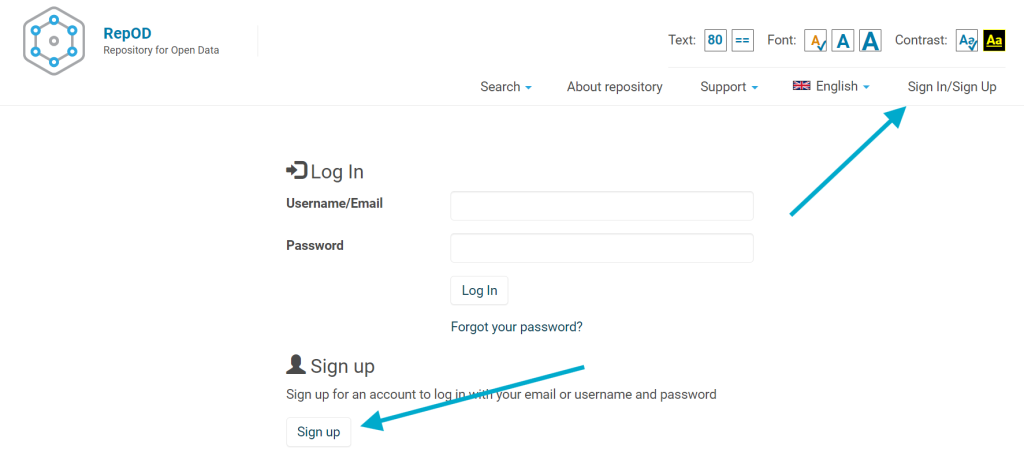Click the RepOD title text link
This screenshot has width=1024, height=475.
click(x=127, y=33)
